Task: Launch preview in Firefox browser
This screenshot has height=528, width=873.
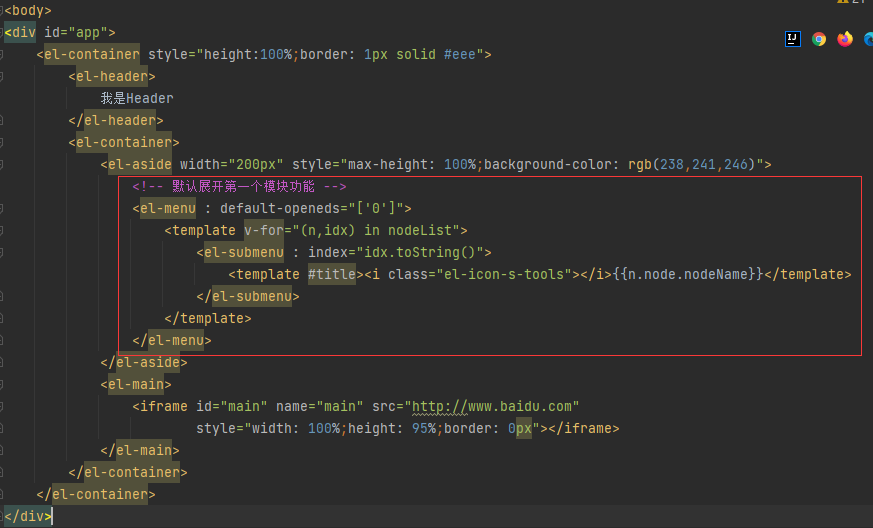Action: pyautogui.click(x=845, y=39)
